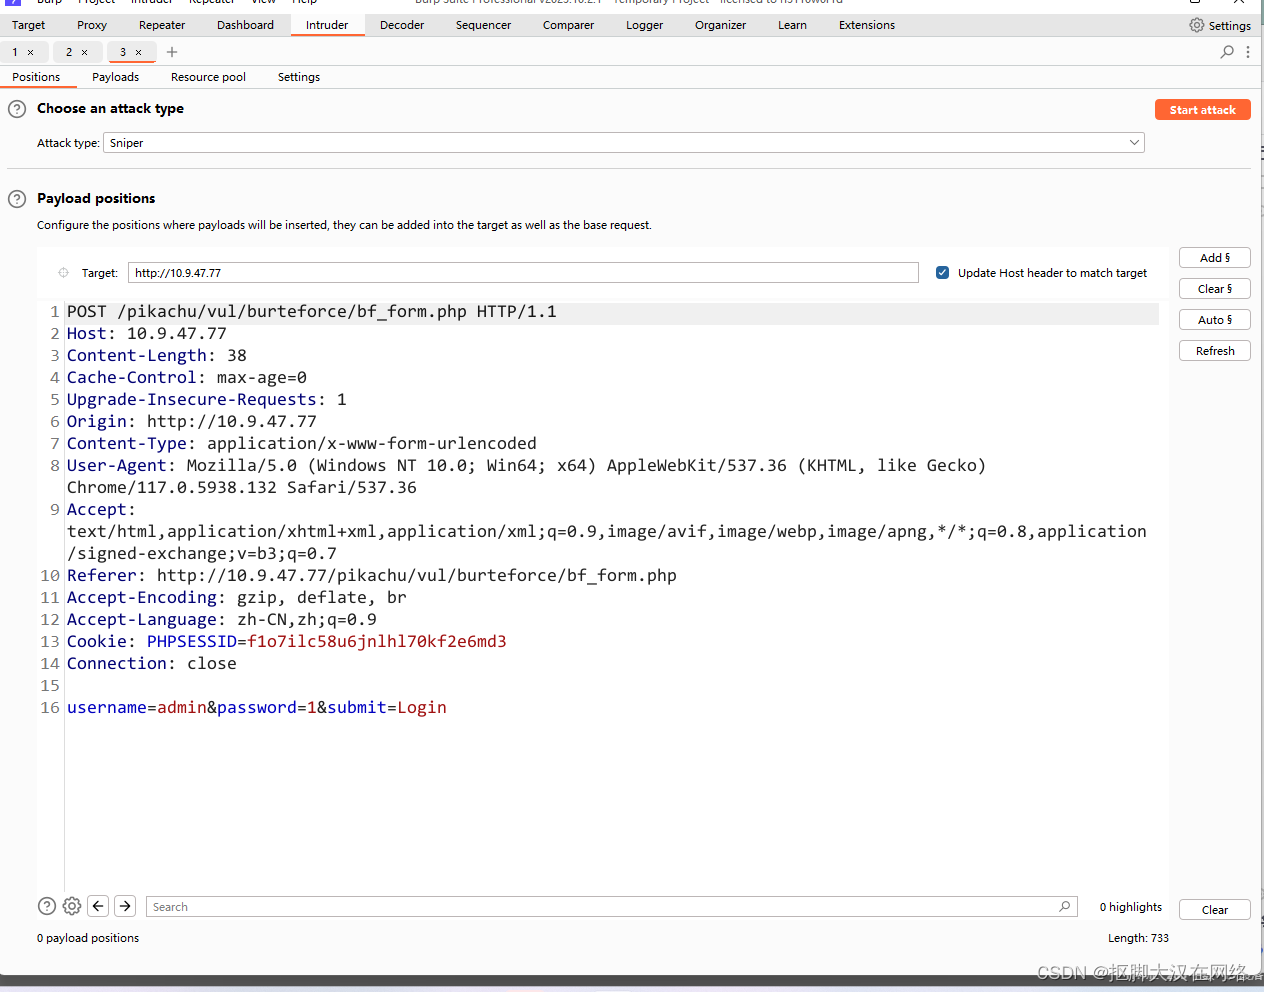Click the PHPSESSID cookie value

coord(377,642)
